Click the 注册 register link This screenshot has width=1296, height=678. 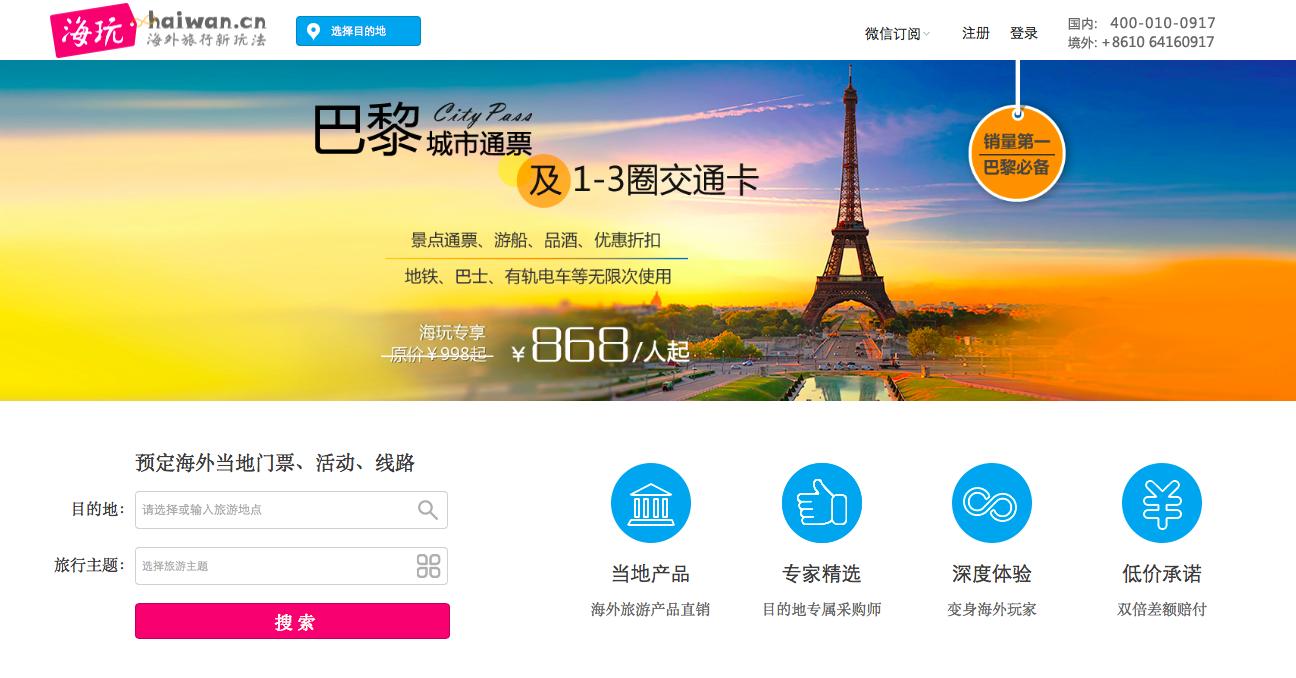click(x=976, y=33)
